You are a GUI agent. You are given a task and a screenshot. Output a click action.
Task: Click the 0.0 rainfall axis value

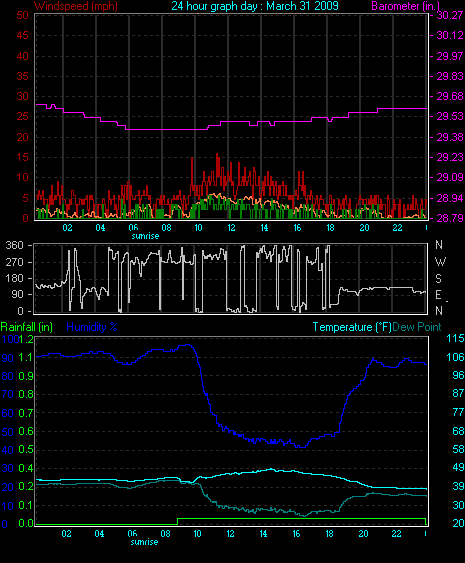[25, 523]
